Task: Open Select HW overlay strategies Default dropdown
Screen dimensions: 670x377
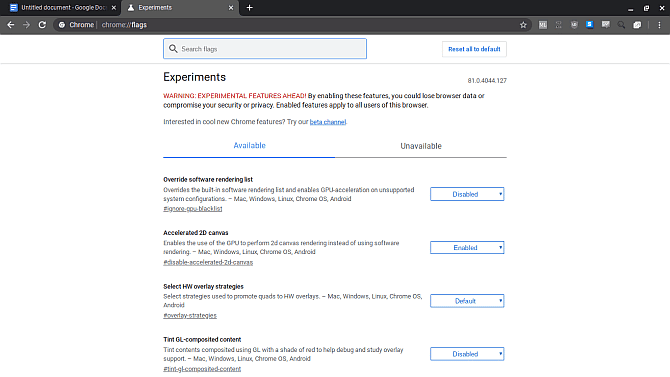Action: coord(467,301)
